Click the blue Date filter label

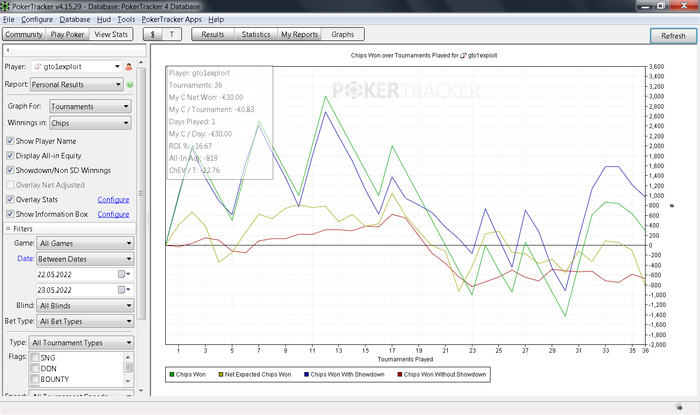[25, 259]
